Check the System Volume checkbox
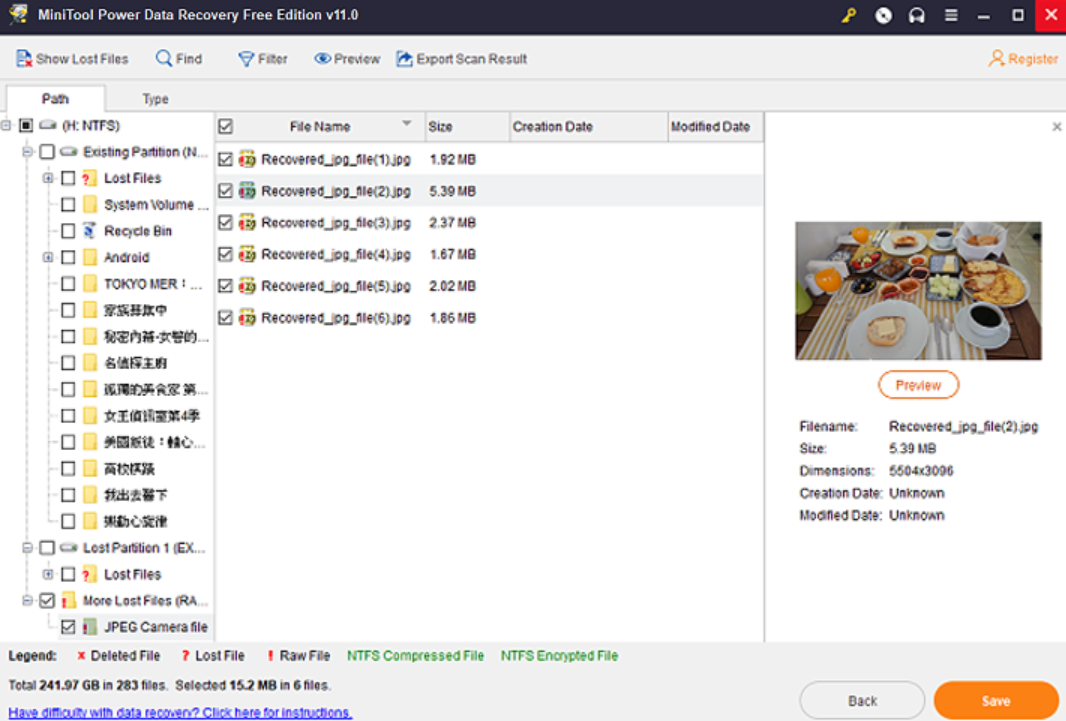 tap(68, 205)
